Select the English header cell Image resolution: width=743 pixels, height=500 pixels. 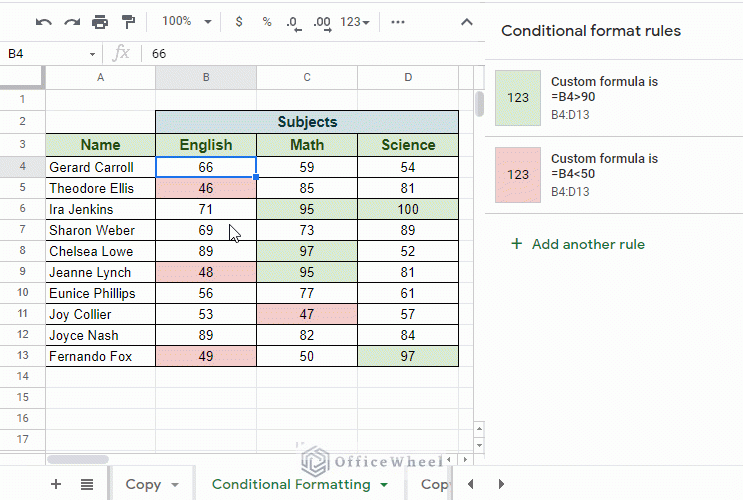206,145
